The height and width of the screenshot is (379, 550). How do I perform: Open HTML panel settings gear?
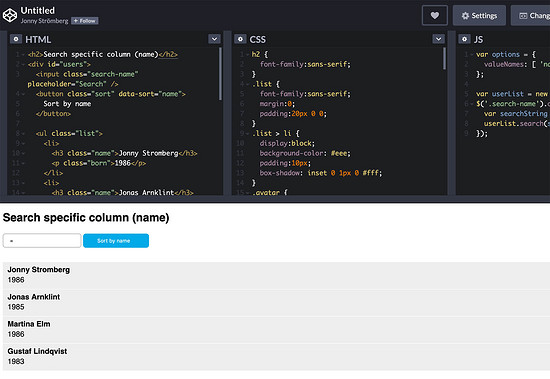[x=16, y=39]
